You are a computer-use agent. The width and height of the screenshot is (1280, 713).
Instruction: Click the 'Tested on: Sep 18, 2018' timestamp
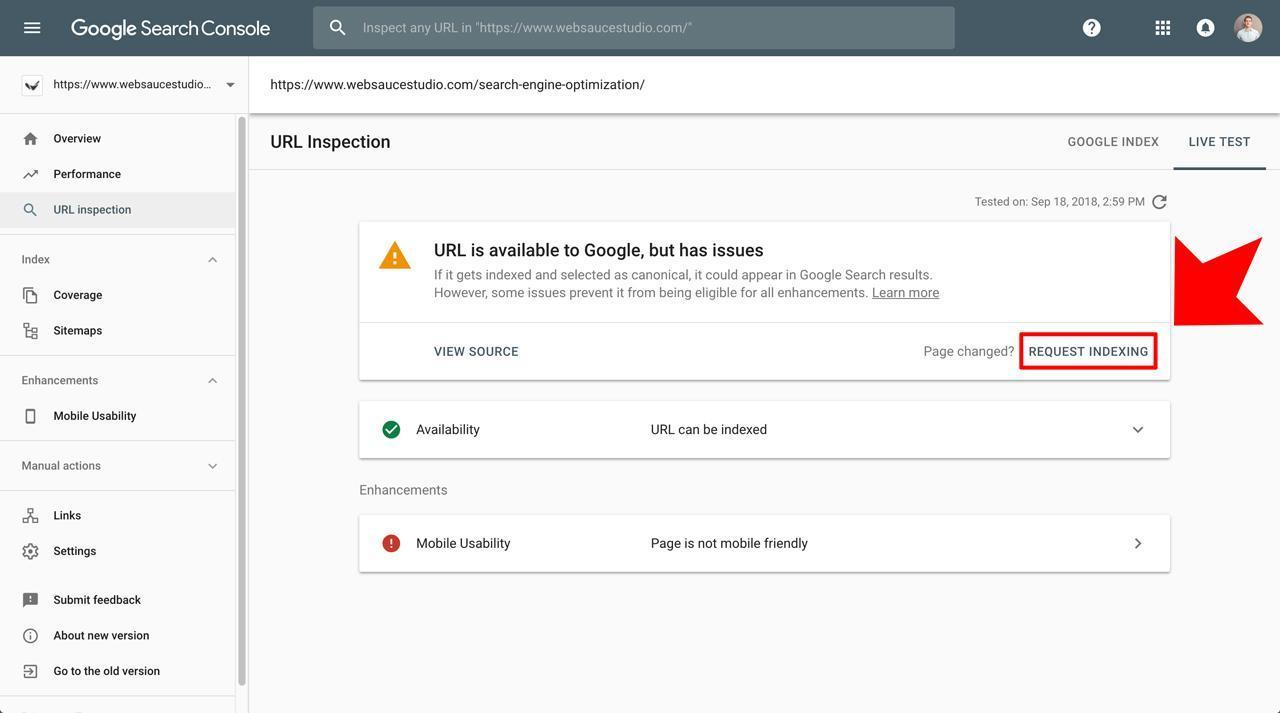pyautogui.click(x=1060, y=202)
